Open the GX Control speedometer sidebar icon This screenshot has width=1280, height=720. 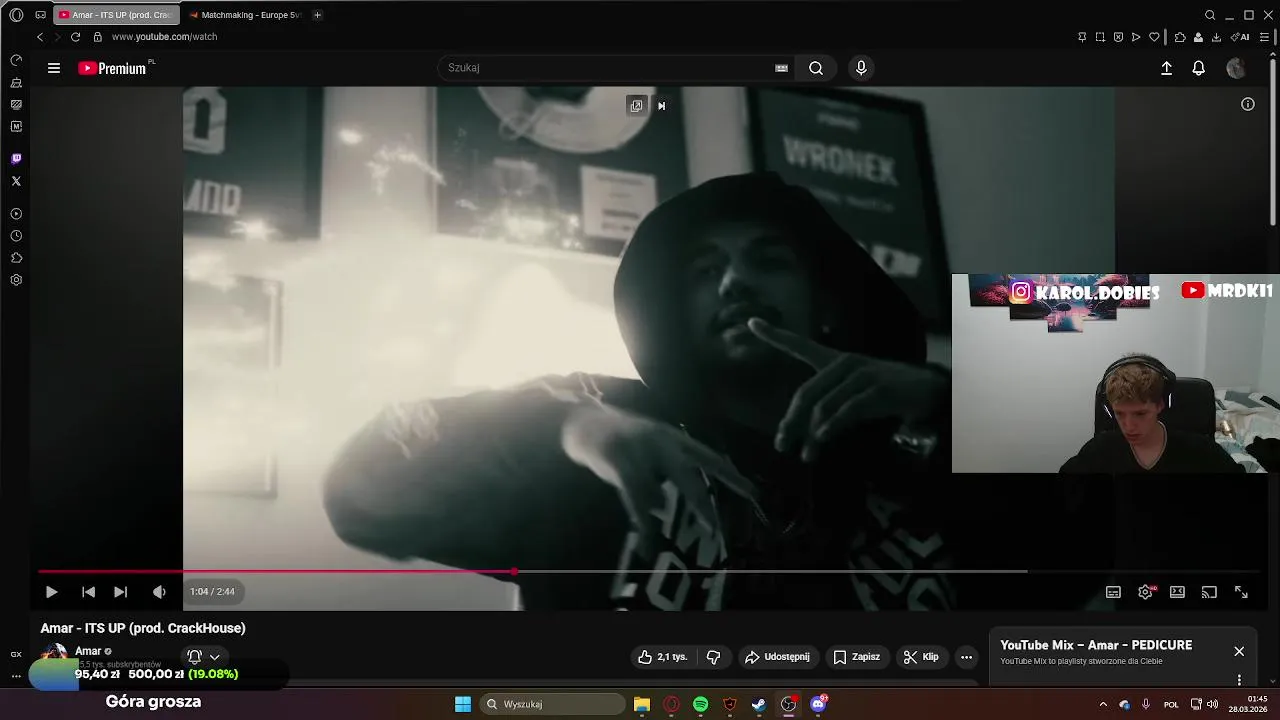pyautogui.click(x=16, y=61)
